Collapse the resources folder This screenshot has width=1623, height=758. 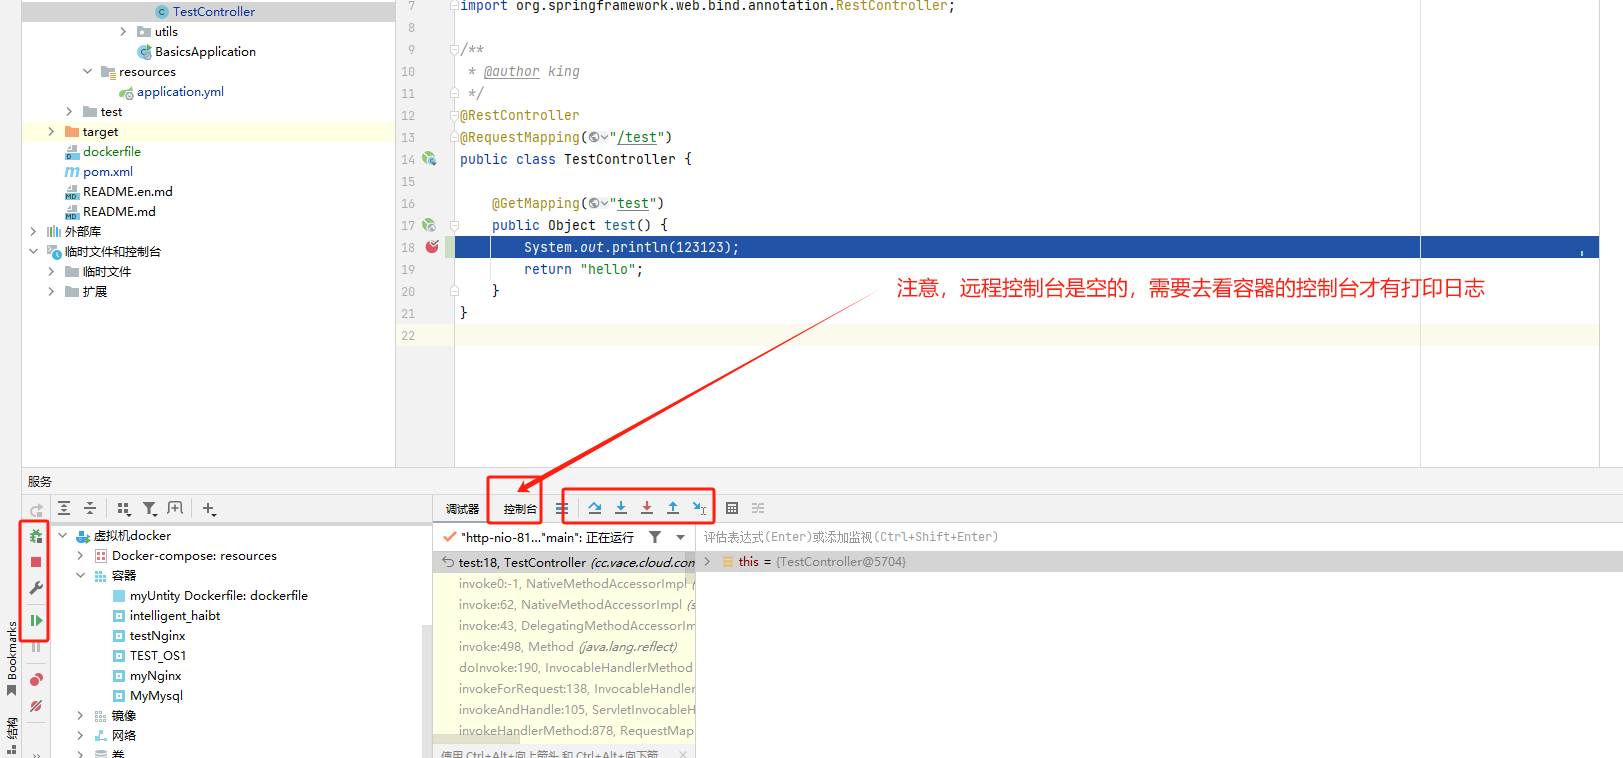(87, 71)
